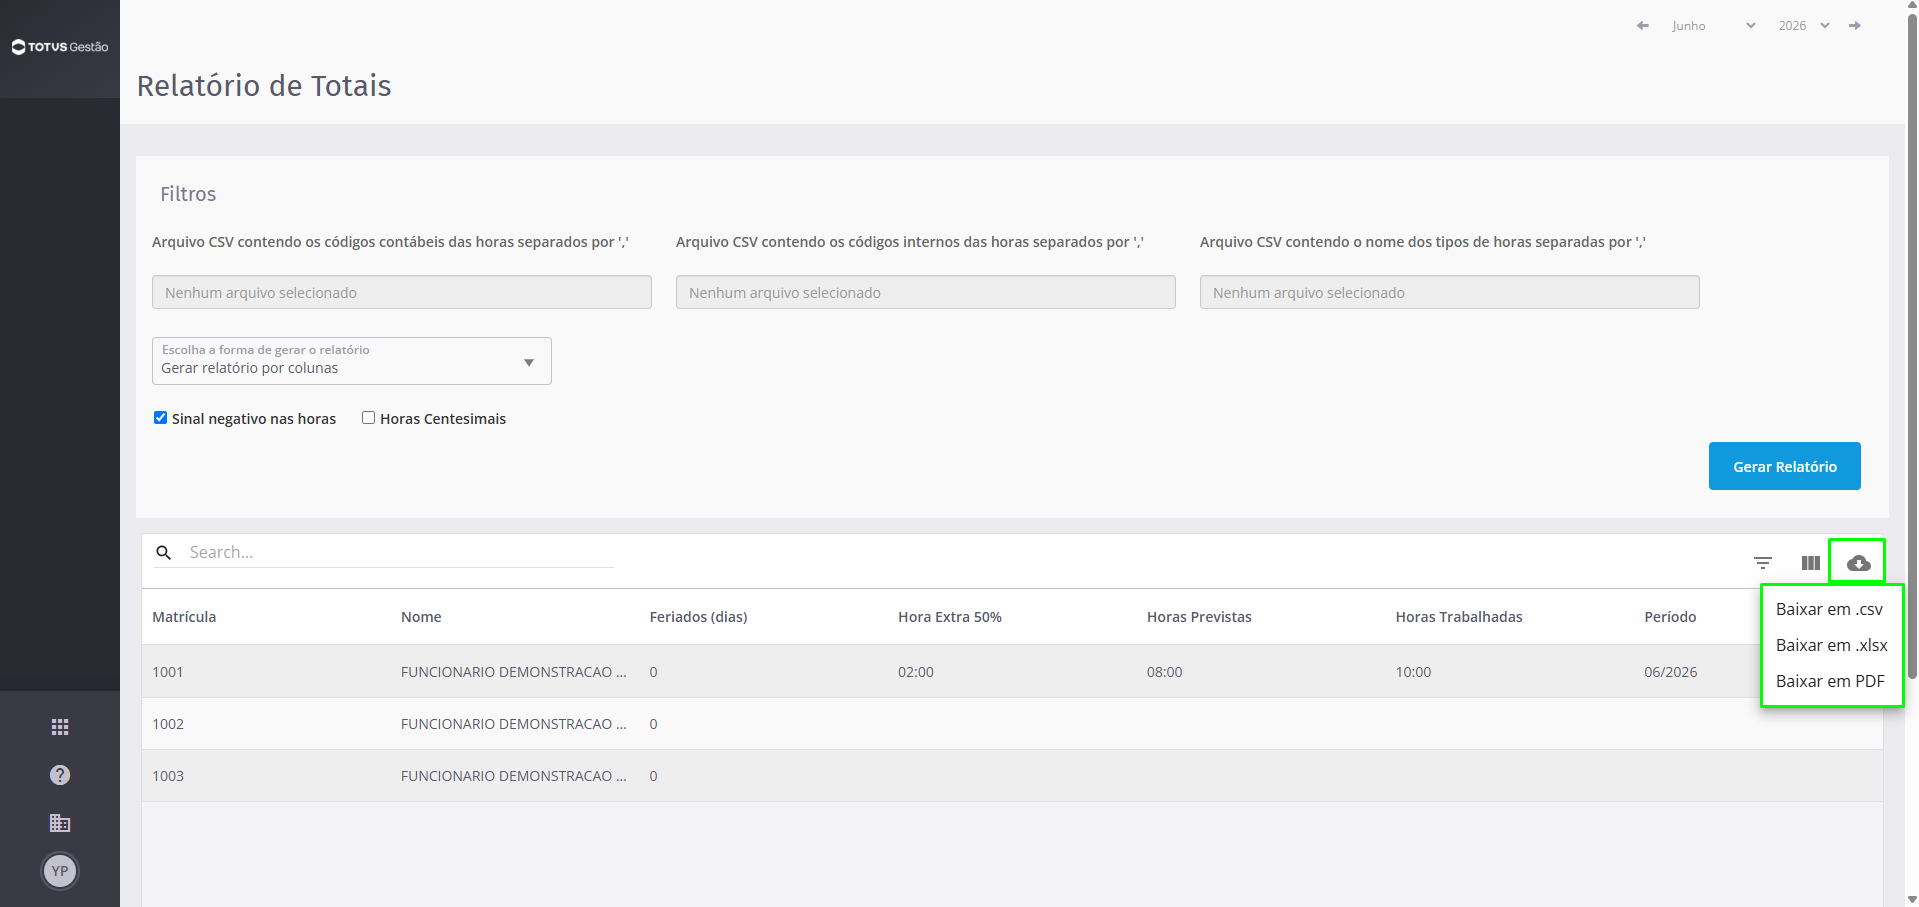Enable Horas Centesimais checkbox
The height and width of the screenshot is (907, 1919).
click(x=368, y=418)
